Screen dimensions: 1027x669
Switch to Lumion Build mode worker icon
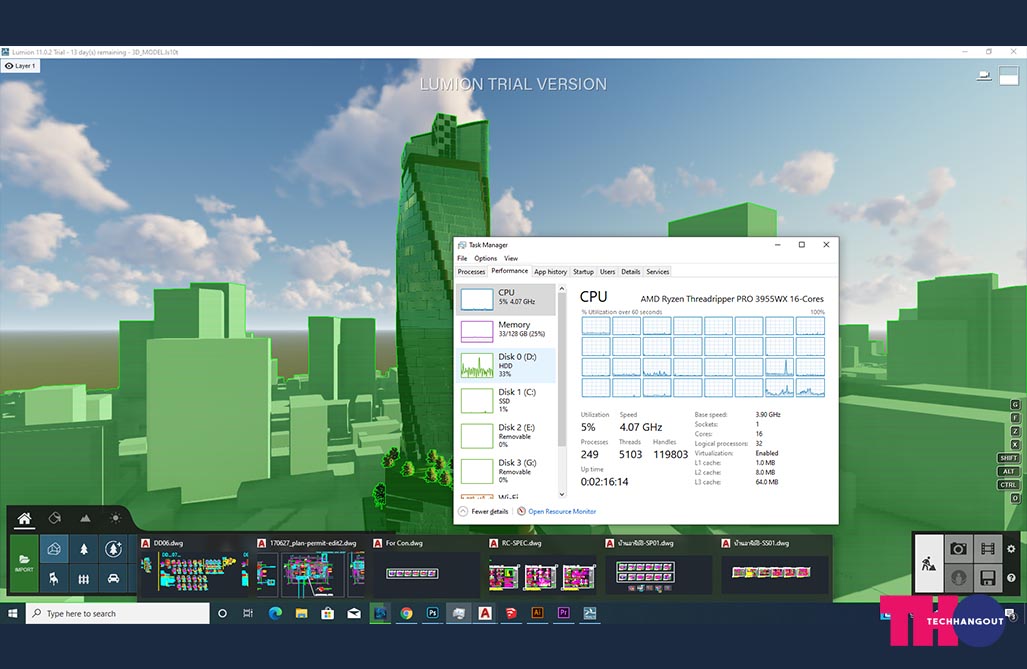click(x=929, y=564)
